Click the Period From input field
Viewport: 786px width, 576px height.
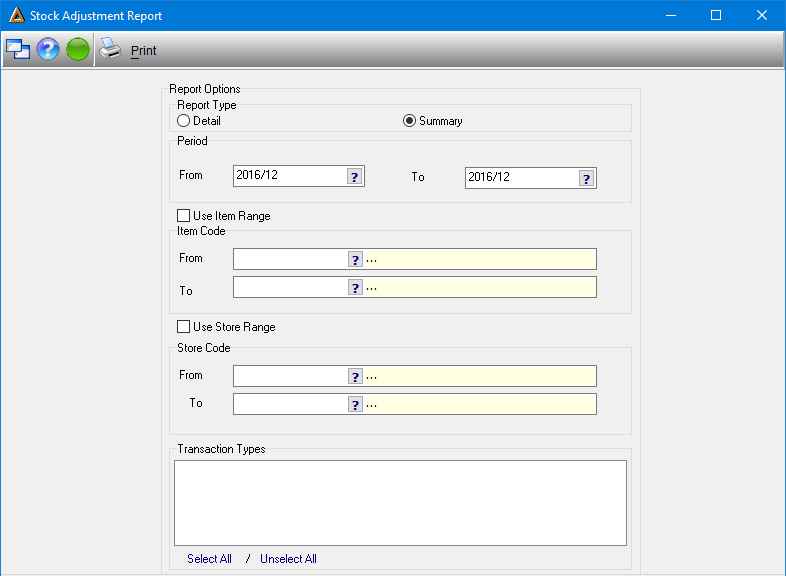pos(290,176)
